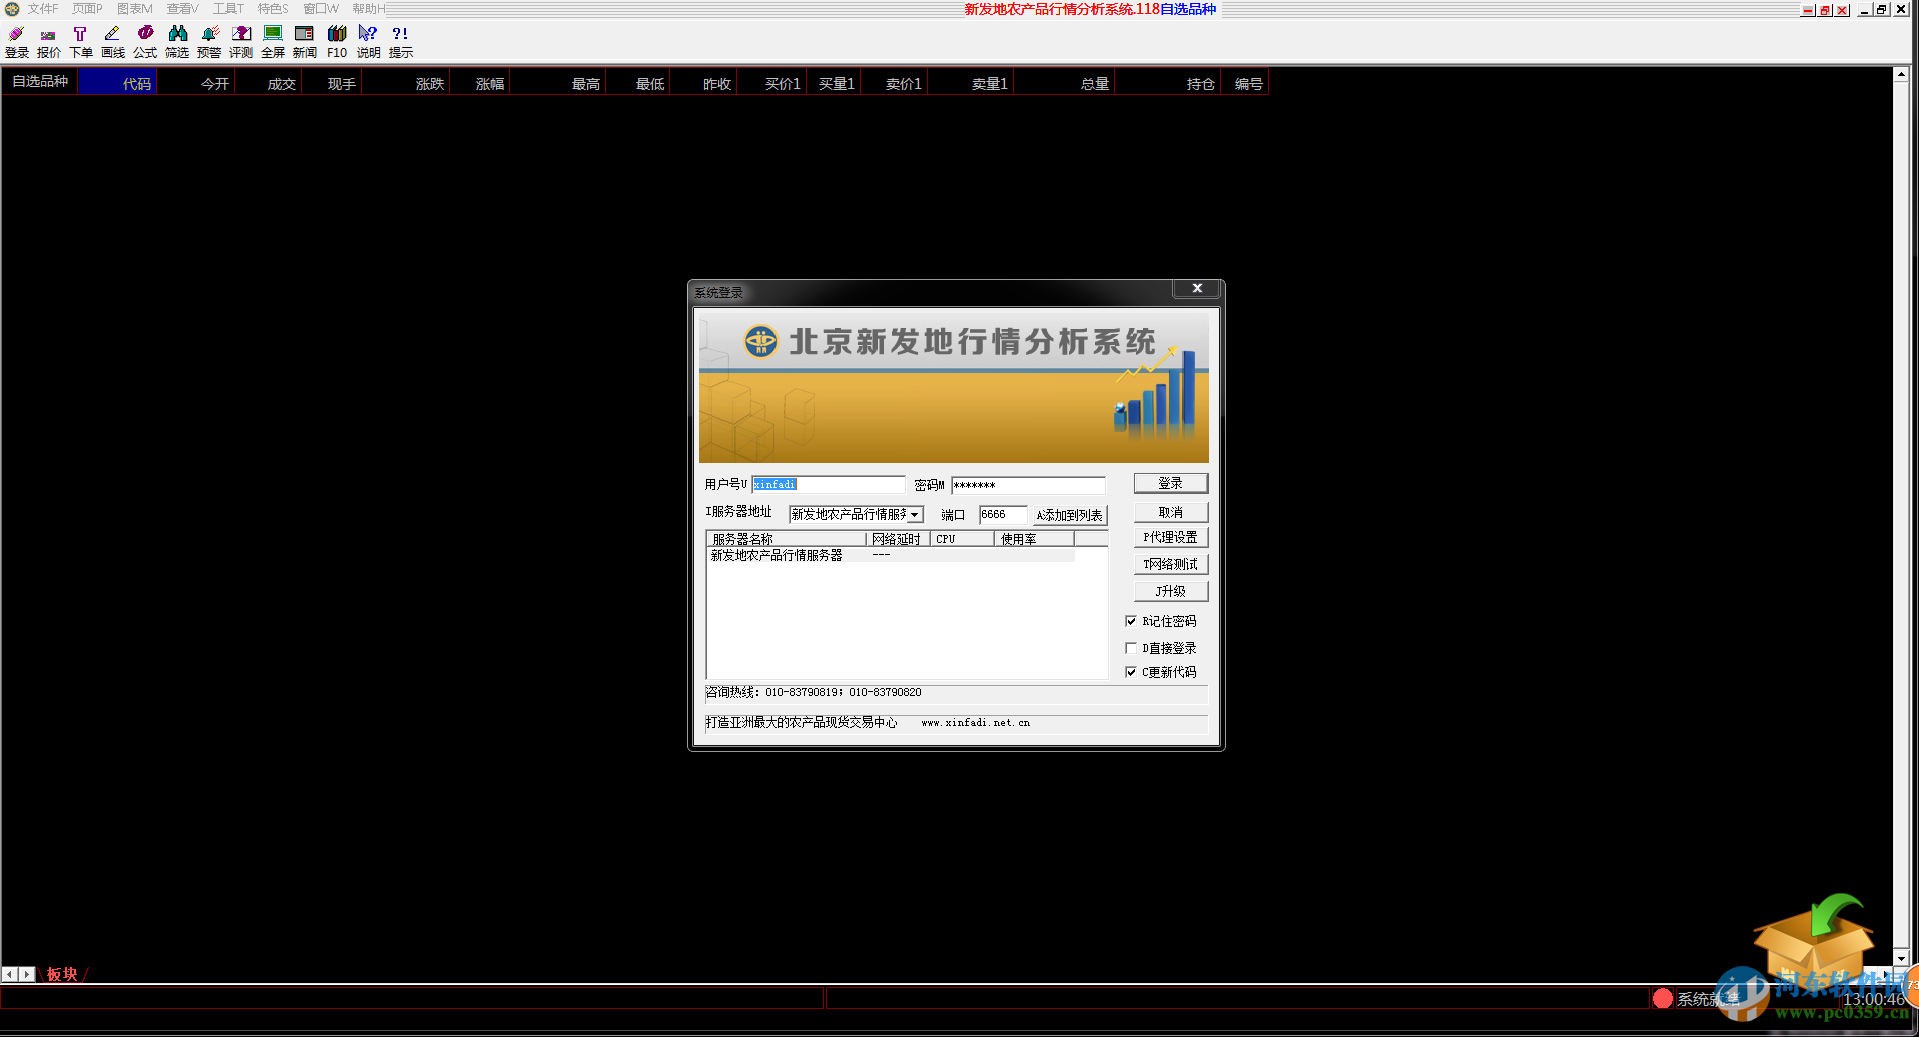Click the CPU list column header
Viewport: 1919px width, 1037px height.
(x=962, y=539)
